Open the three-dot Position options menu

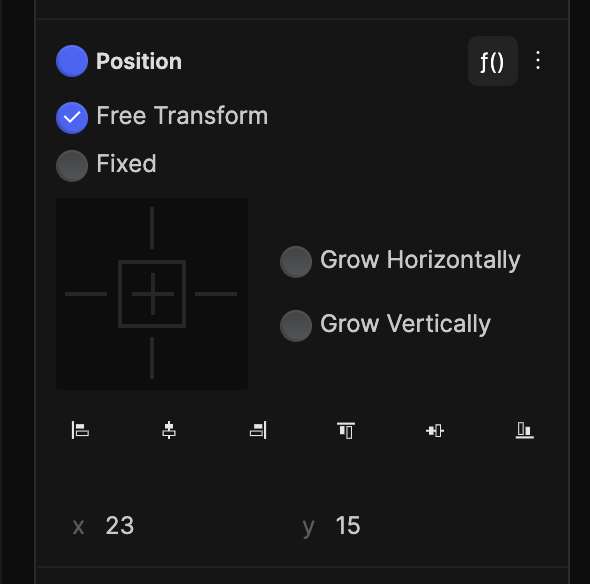538,60
